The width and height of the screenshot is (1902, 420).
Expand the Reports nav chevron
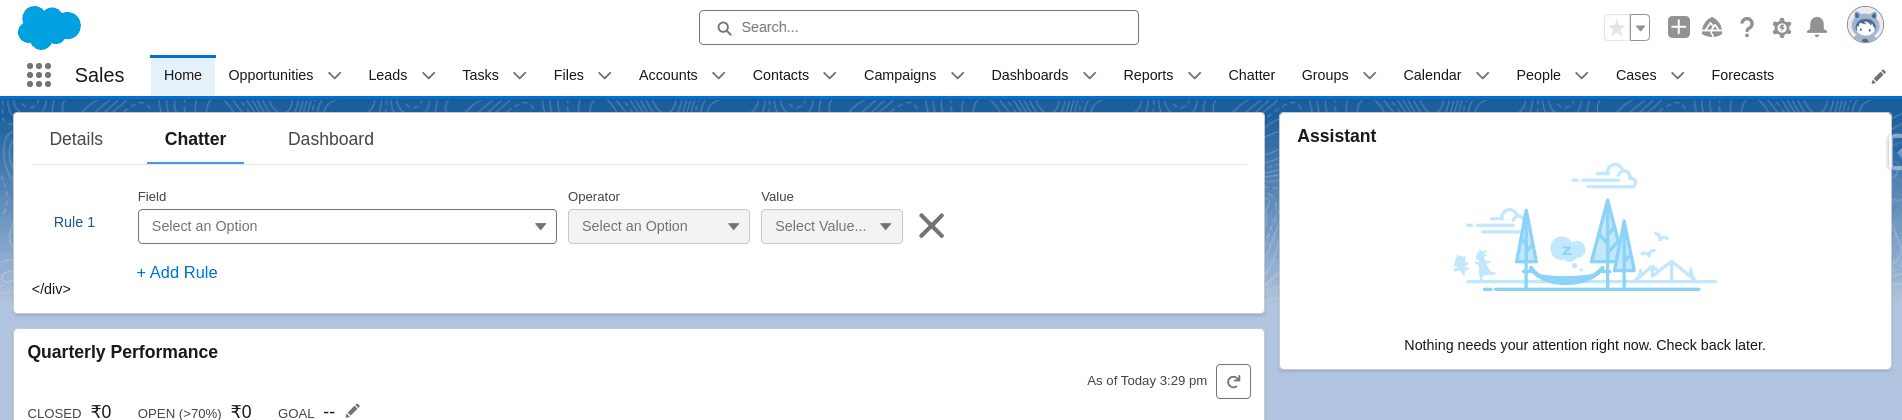tap(1195, 75)
